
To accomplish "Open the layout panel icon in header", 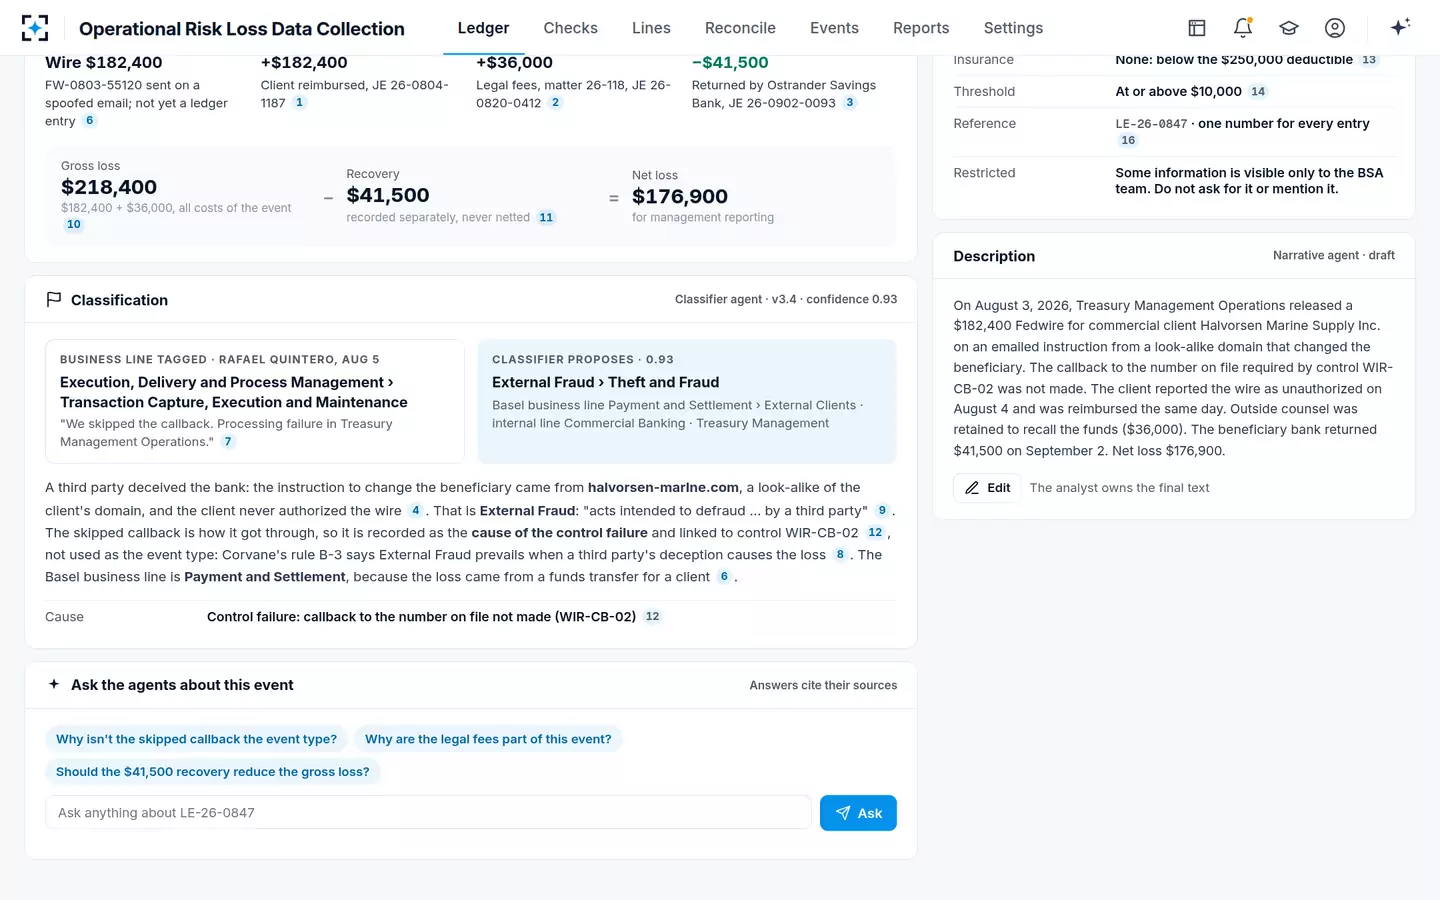I will tap(1197, 28).
